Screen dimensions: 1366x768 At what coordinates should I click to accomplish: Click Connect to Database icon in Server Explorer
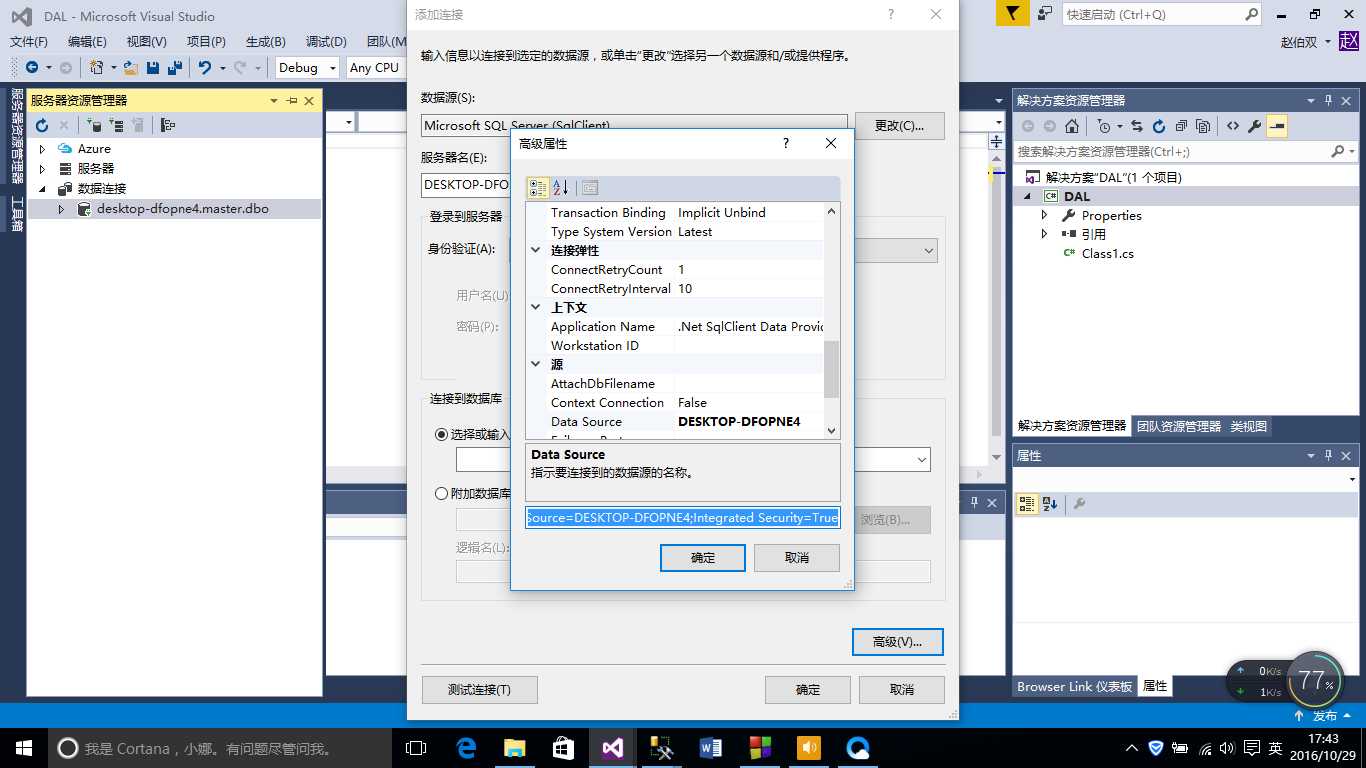point(94,125)
